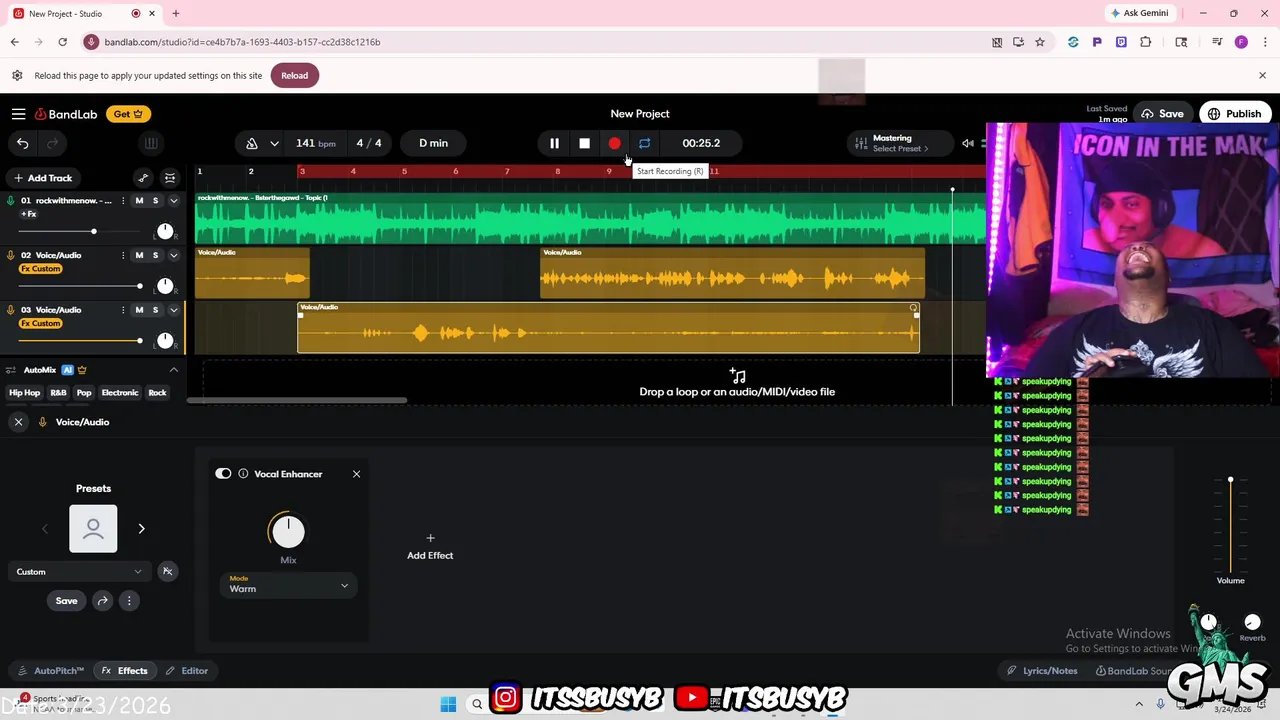Viewport: 1280px width, 720px height.
Task: Remove the Vocal Enhancer effect
Action: (356, 474)
